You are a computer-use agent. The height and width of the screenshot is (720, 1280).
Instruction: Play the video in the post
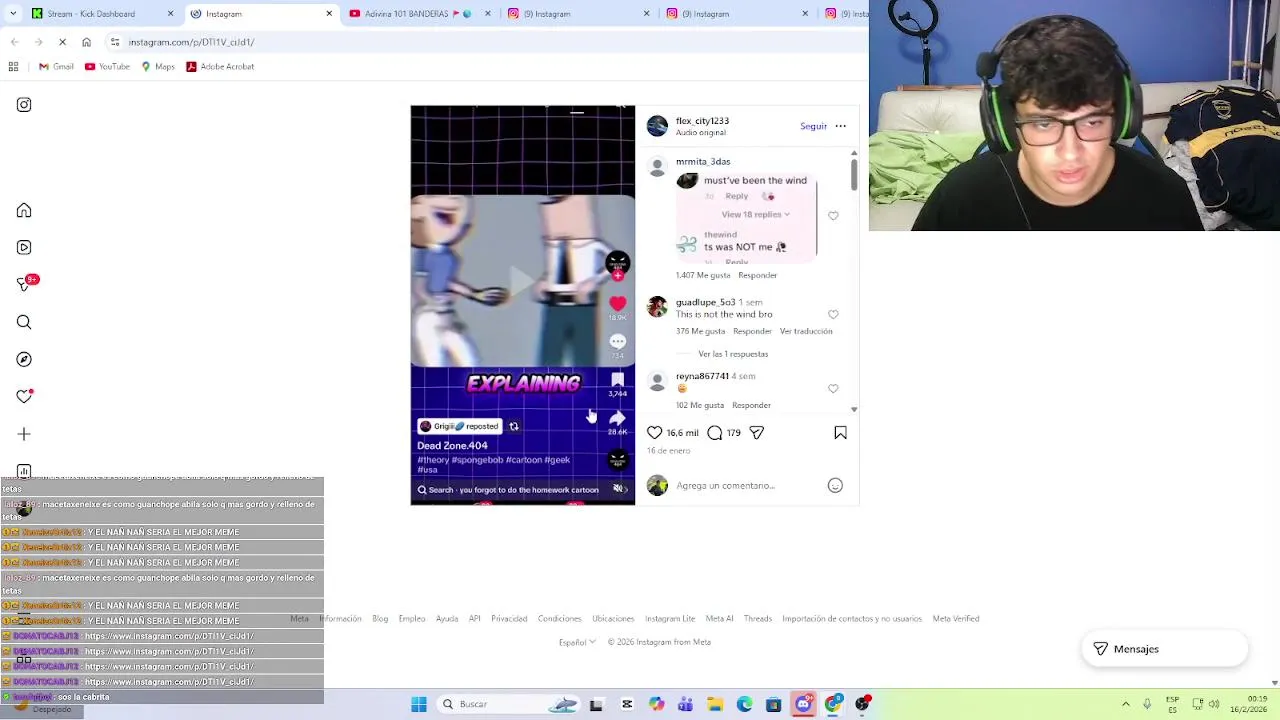click(522, 282)
